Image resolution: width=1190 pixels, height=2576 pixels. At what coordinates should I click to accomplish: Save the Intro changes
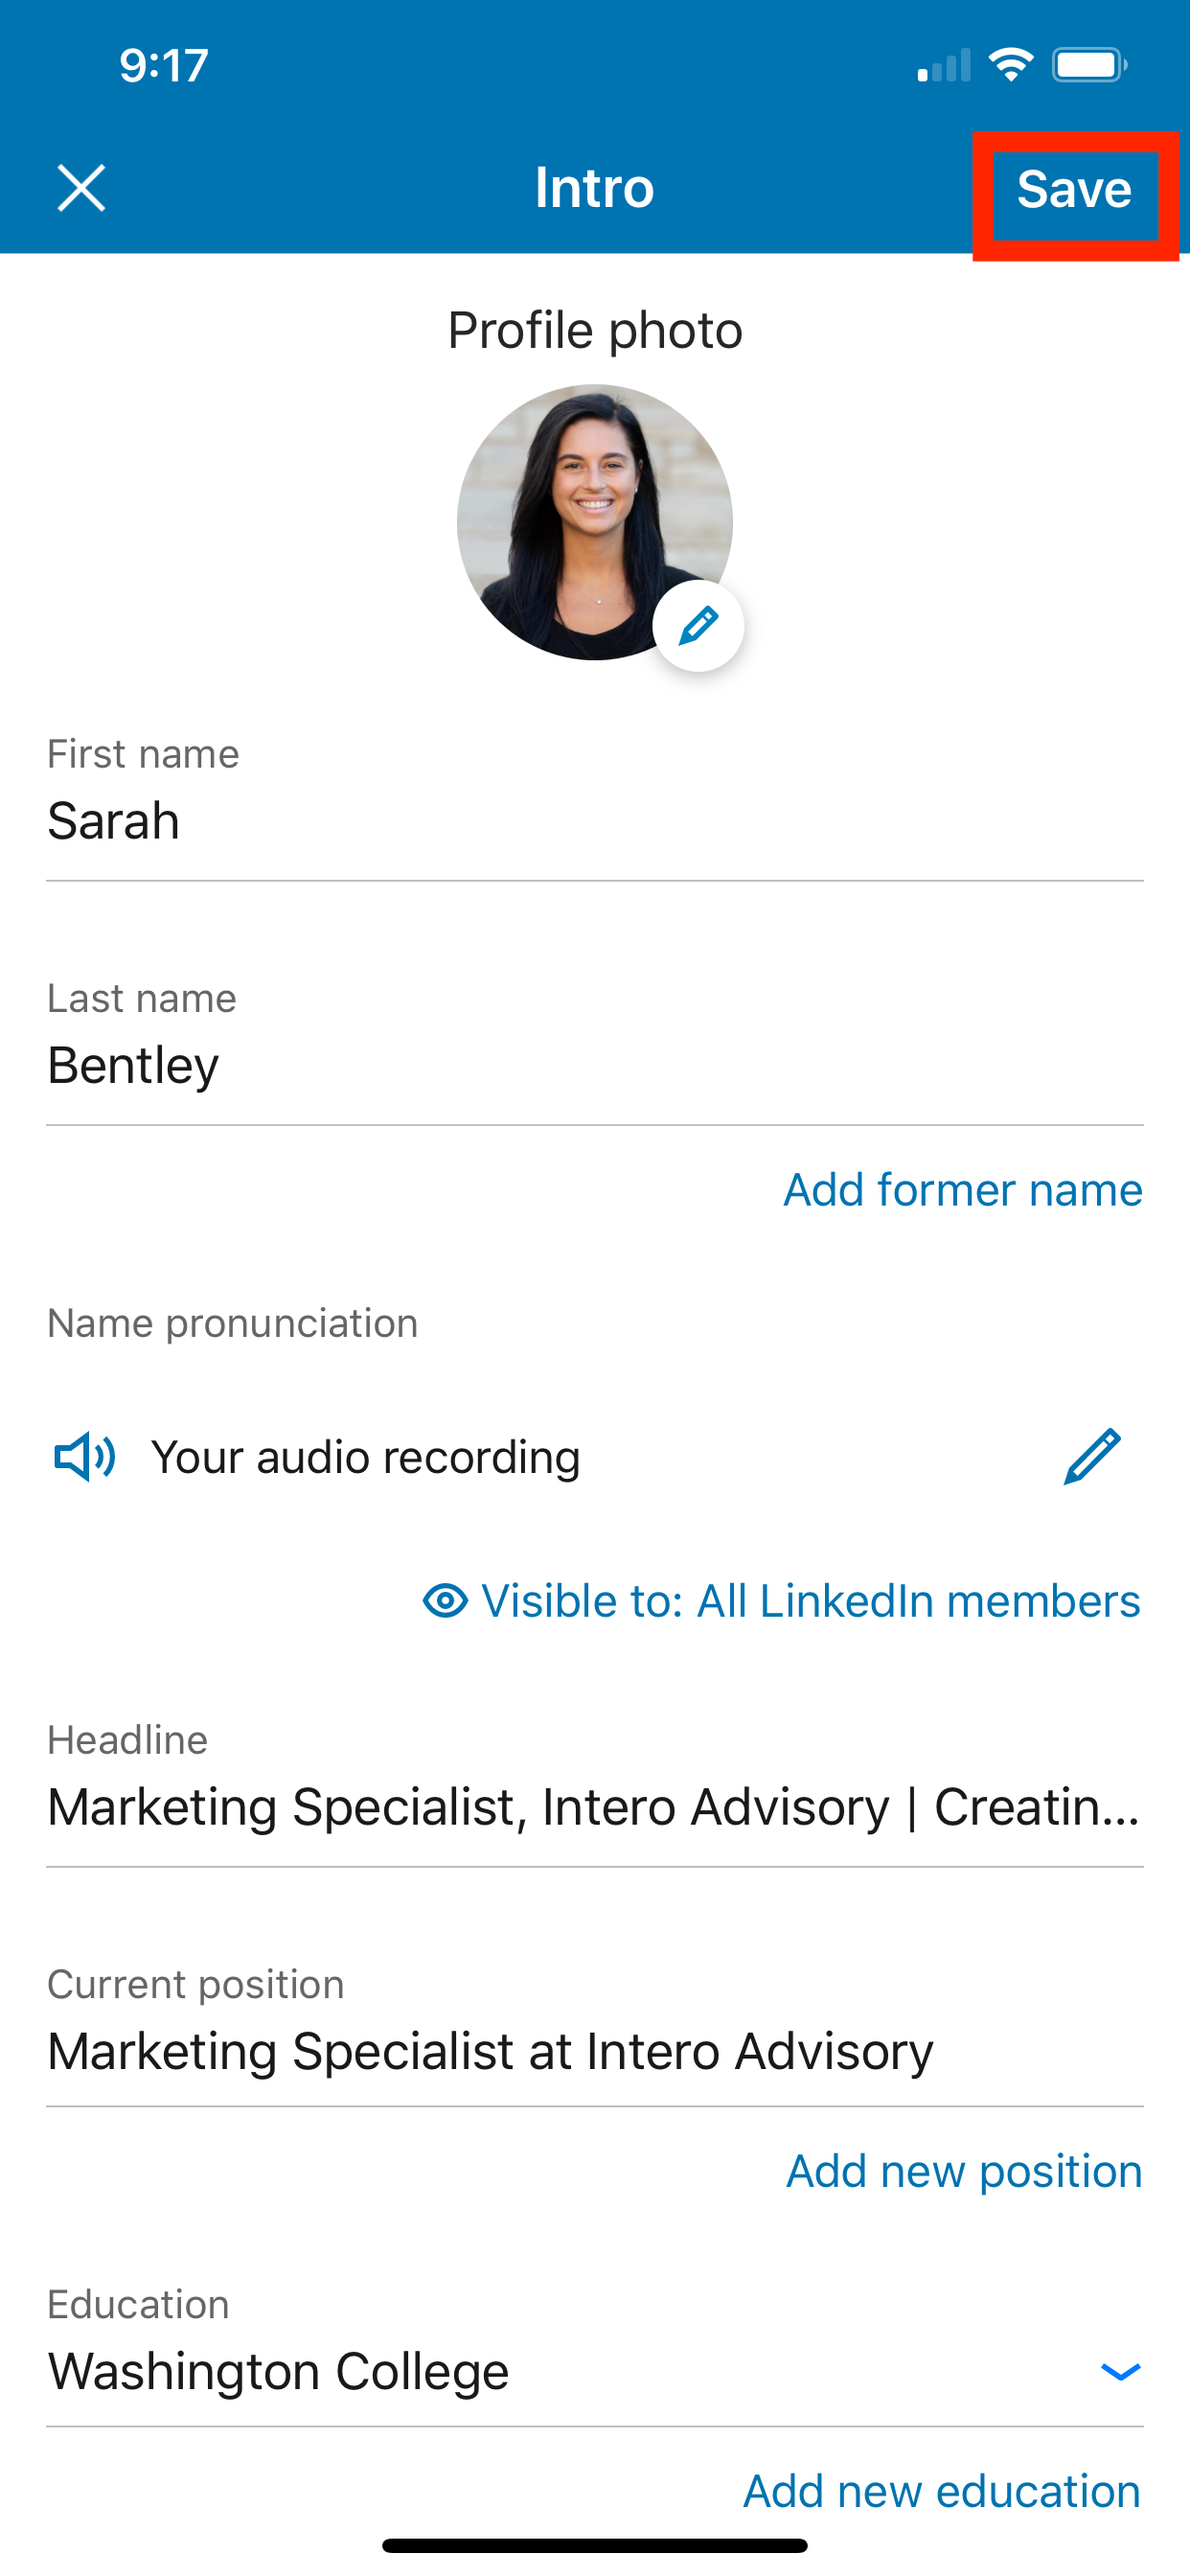click(1074, 189)
